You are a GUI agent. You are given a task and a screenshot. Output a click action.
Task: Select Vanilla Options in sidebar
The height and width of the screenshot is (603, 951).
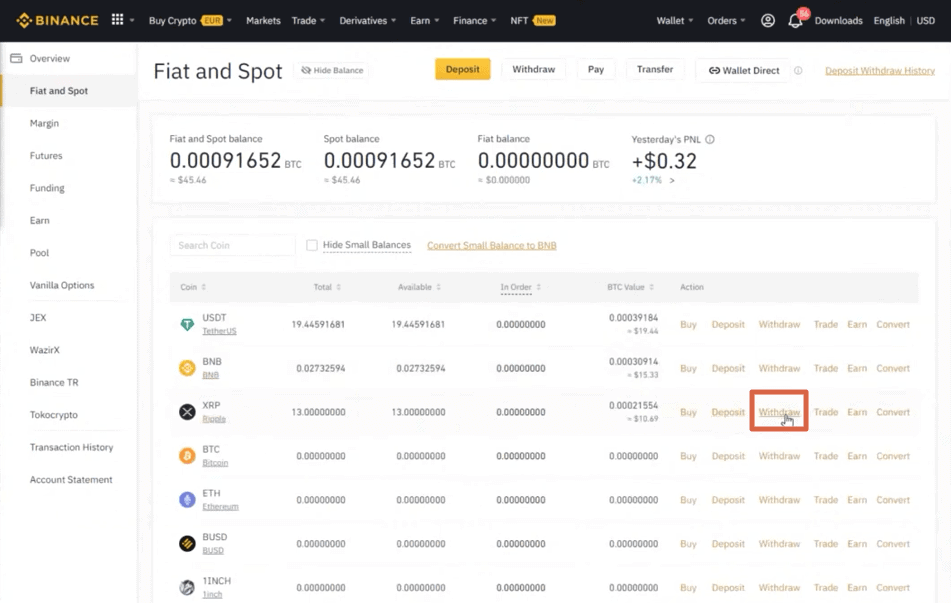[62, 285]
